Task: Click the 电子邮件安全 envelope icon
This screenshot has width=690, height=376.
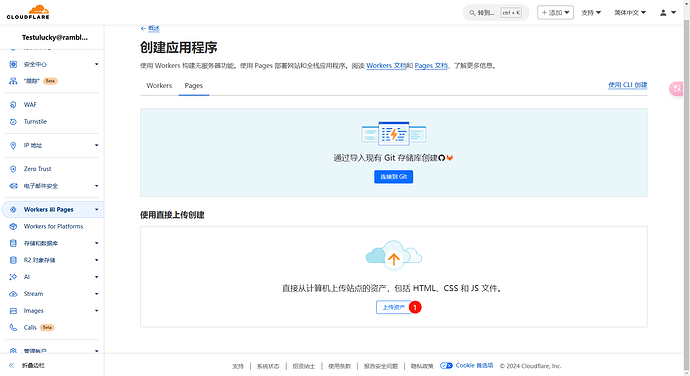Action: click(x=13, y=186)
